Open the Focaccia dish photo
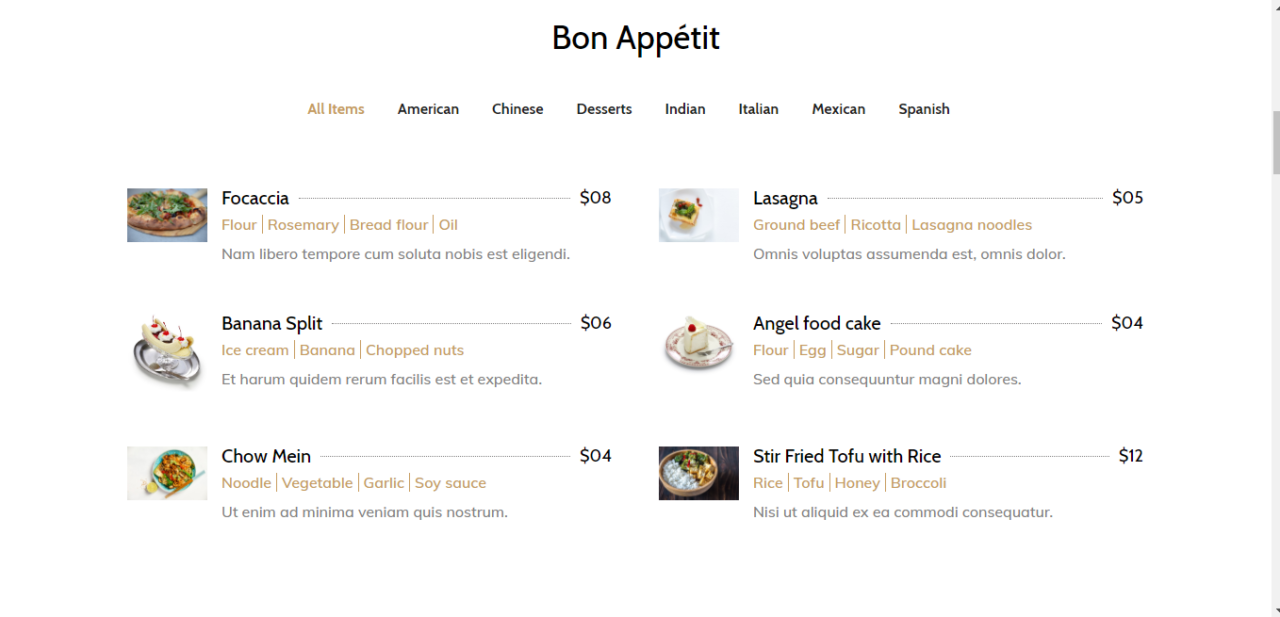 pyautogui.click(x=166, y=215)
